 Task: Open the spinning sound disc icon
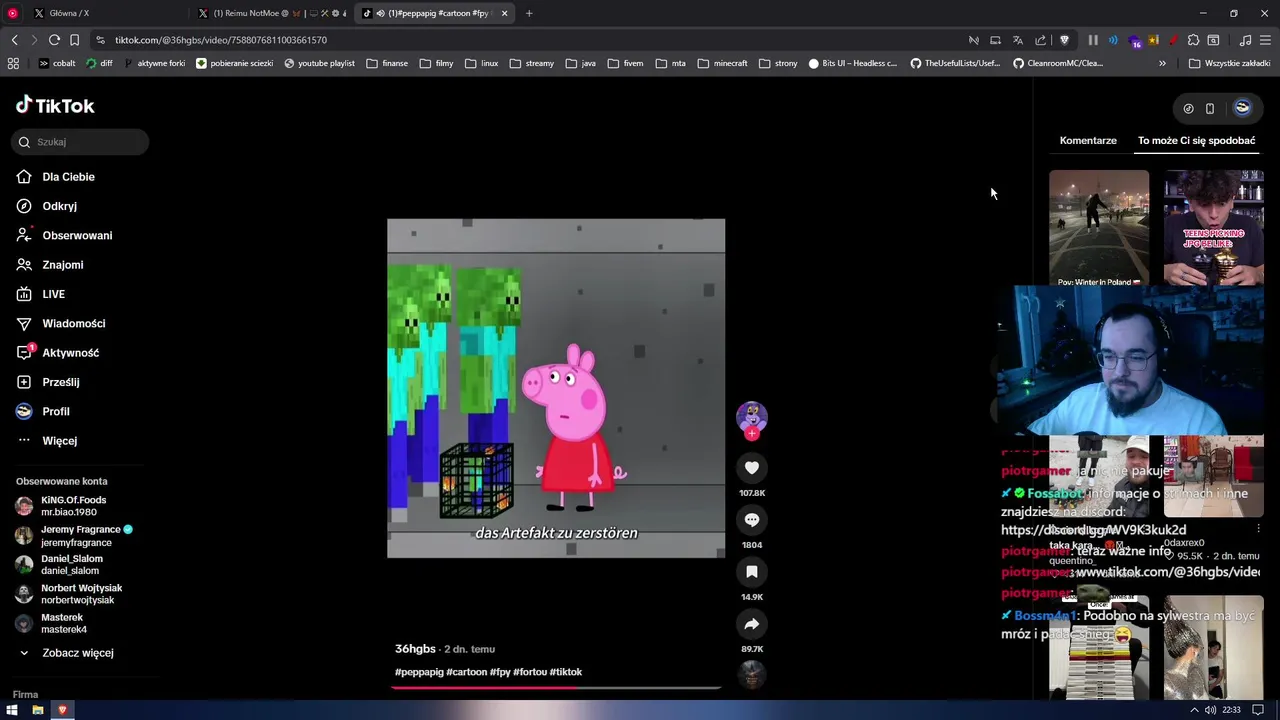[752, 675]
